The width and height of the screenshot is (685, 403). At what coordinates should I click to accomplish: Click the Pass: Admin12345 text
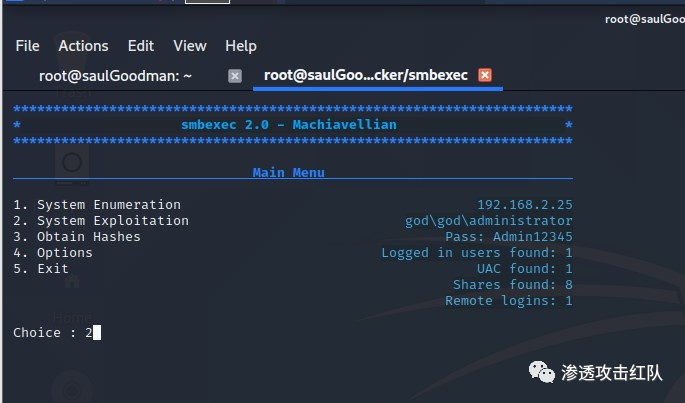509,237
